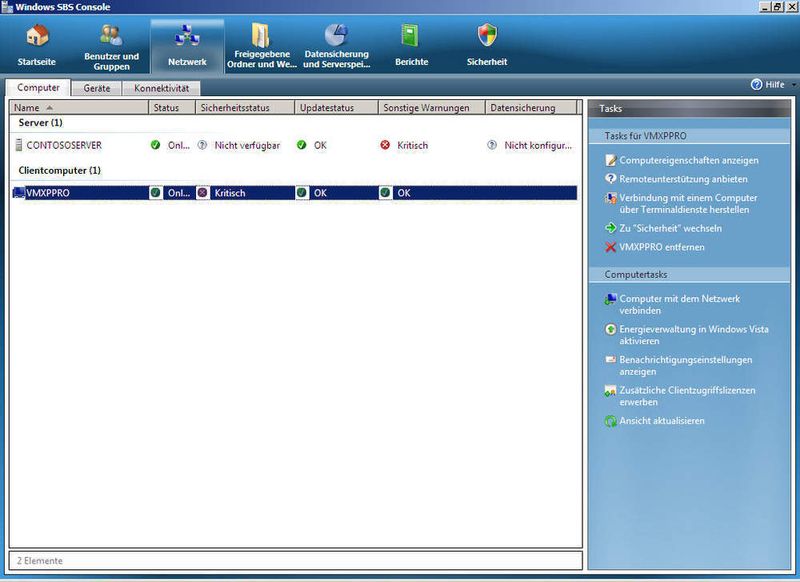Sort by the Status column header

click(172, 108)
